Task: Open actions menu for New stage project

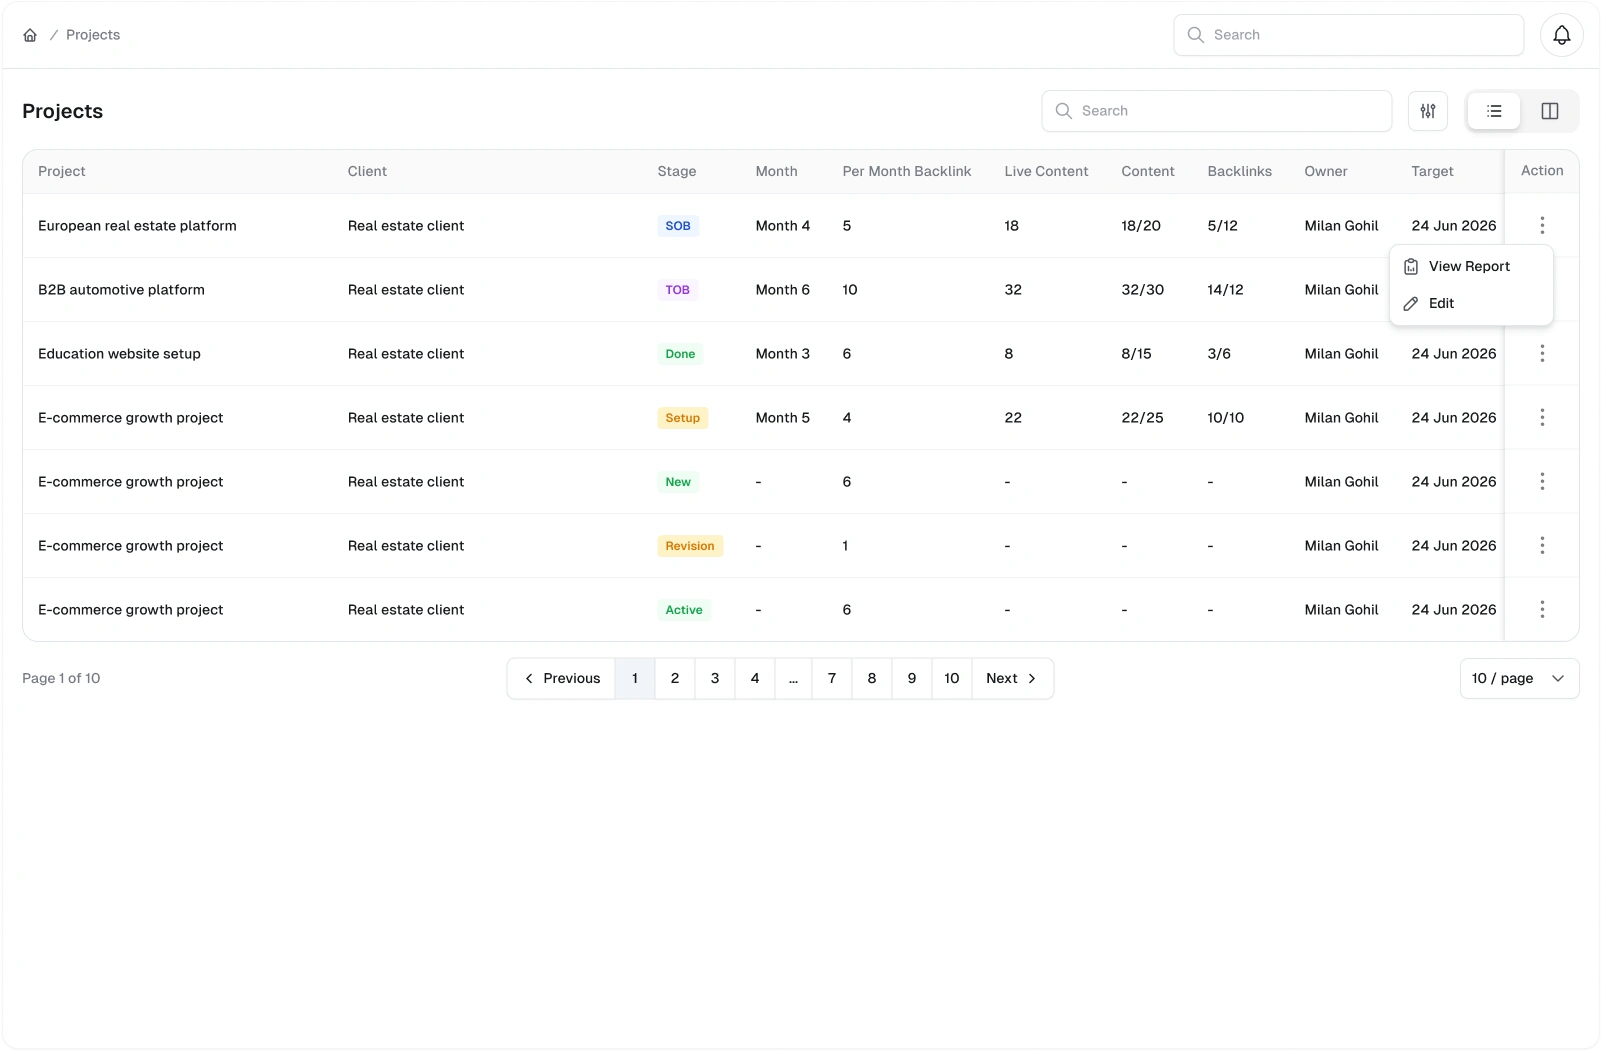Action: coord(1541,481)
